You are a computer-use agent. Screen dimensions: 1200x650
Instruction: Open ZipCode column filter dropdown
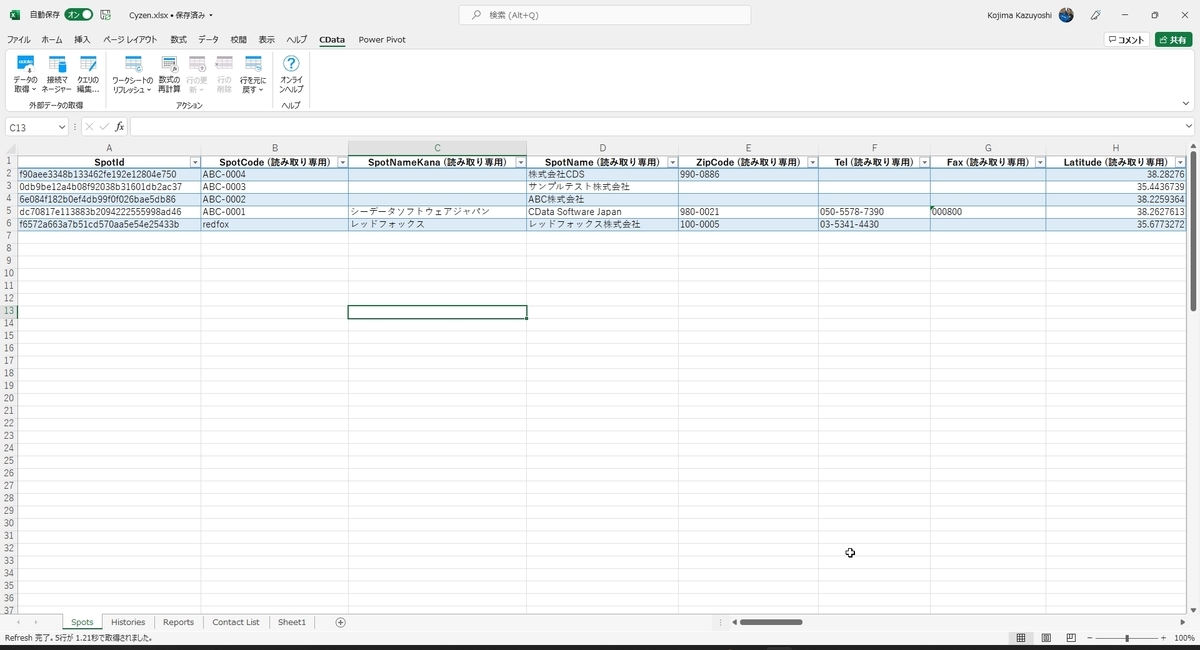click(x=812, y=162)
